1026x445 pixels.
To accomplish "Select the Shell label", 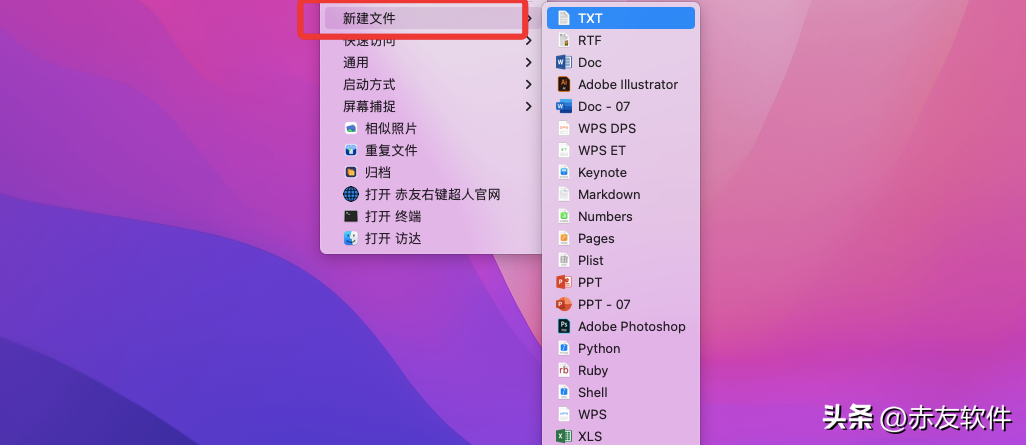I will tap(592, 392).
